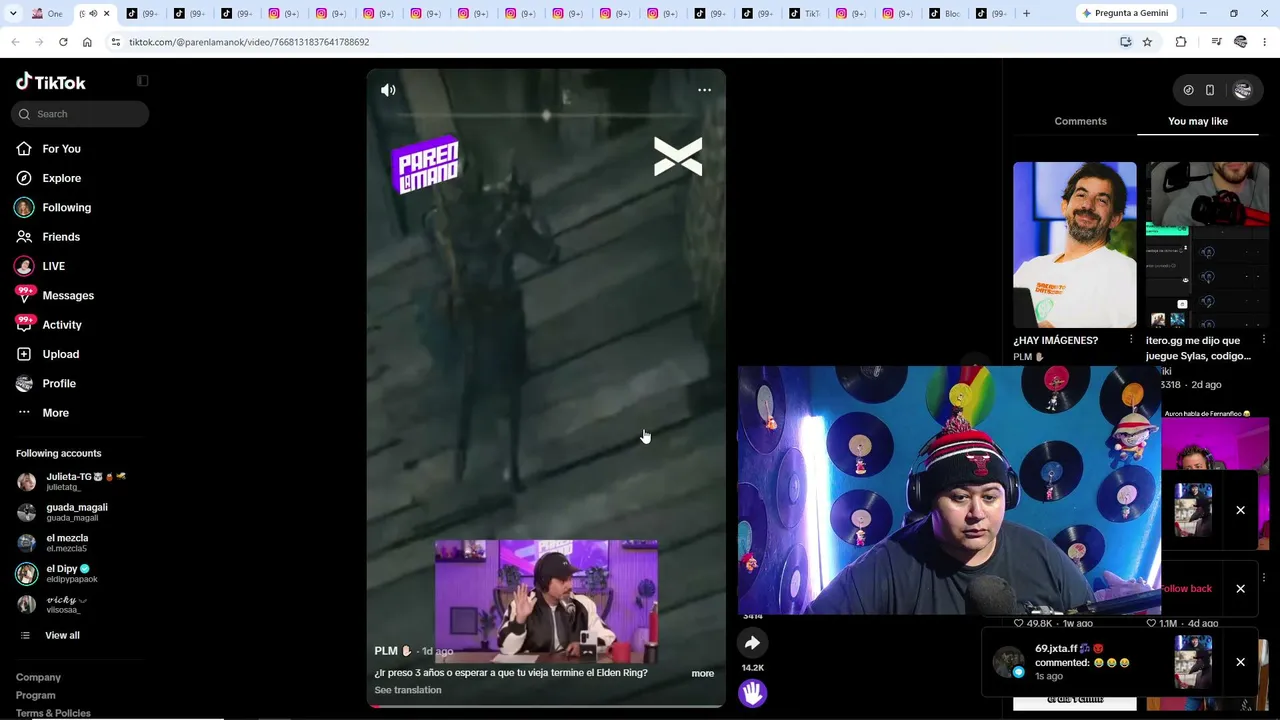Open the browser Extensions puzzle icon
1280x720 pixels.
1181,42
